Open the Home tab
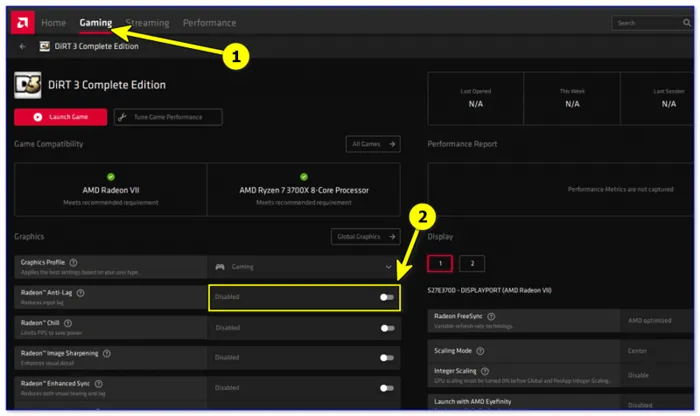The image size is (700, 416). tap(54, 23)
